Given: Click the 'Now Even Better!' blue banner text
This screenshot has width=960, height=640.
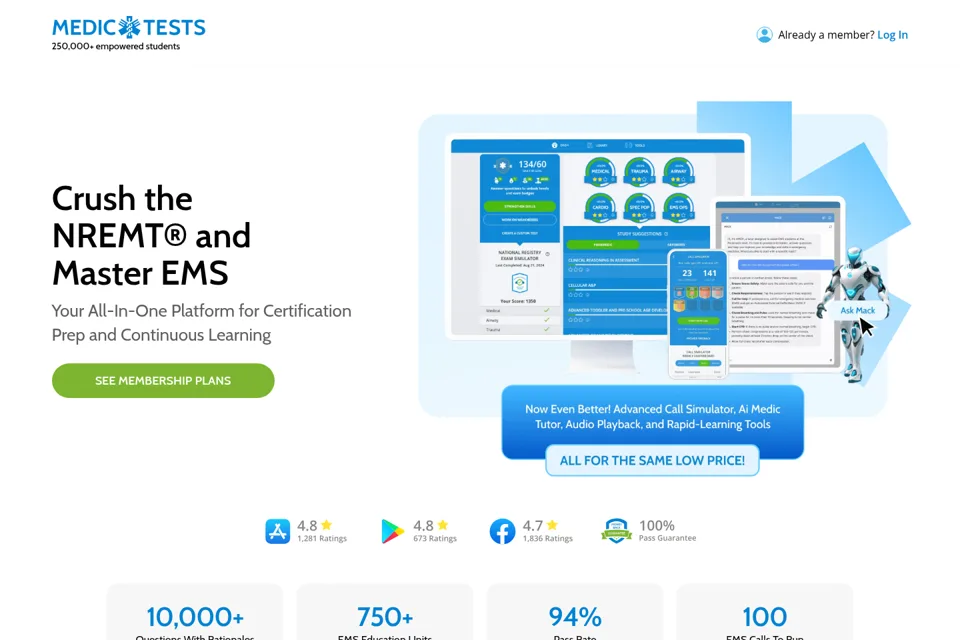Looking at the screenshot, I should (653, 416).
